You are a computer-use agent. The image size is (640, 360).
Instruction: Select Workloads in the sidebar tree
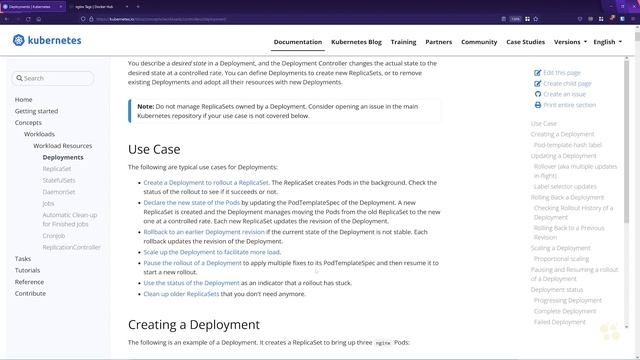(39, 134)
